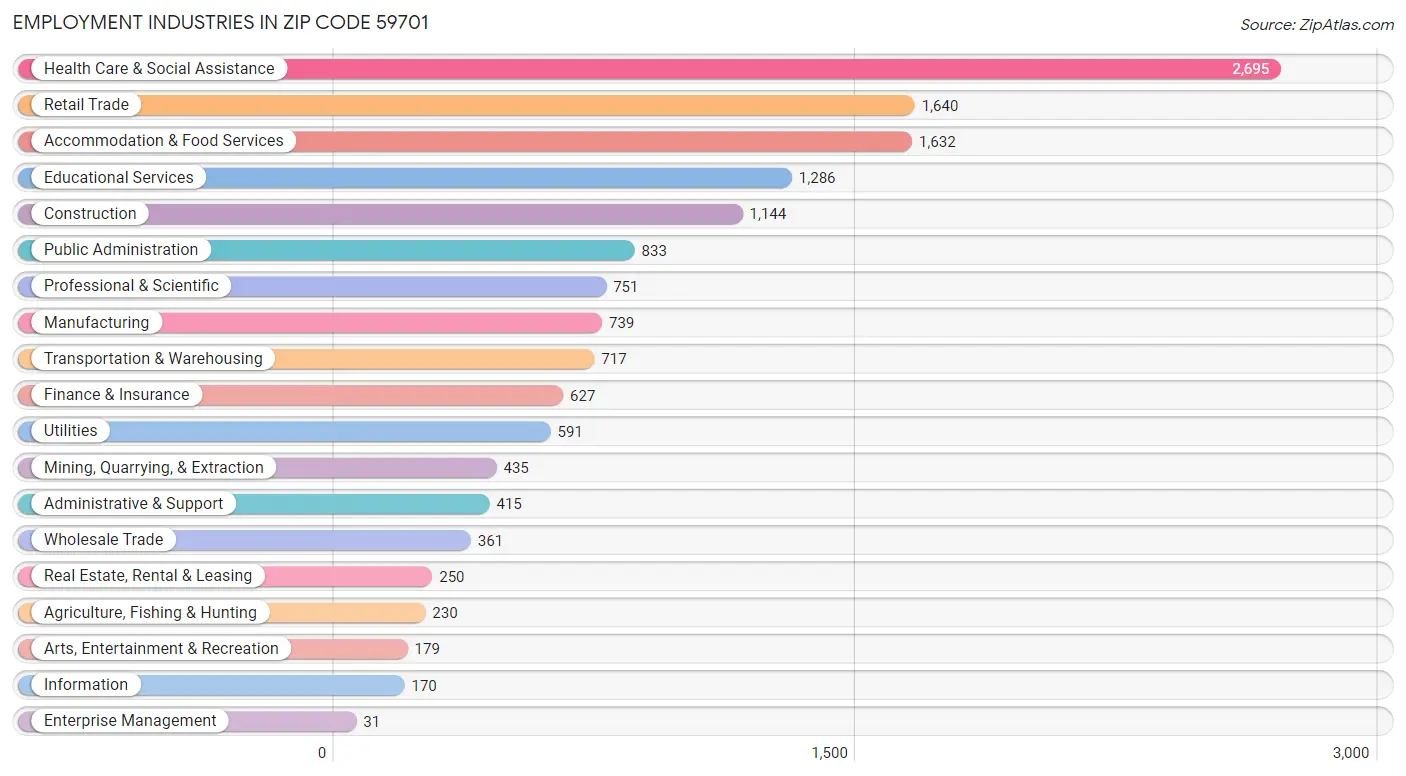Click the 739 Manufacturing value
Viewport: 1406px width, 776px height.
tap(622, 323)
